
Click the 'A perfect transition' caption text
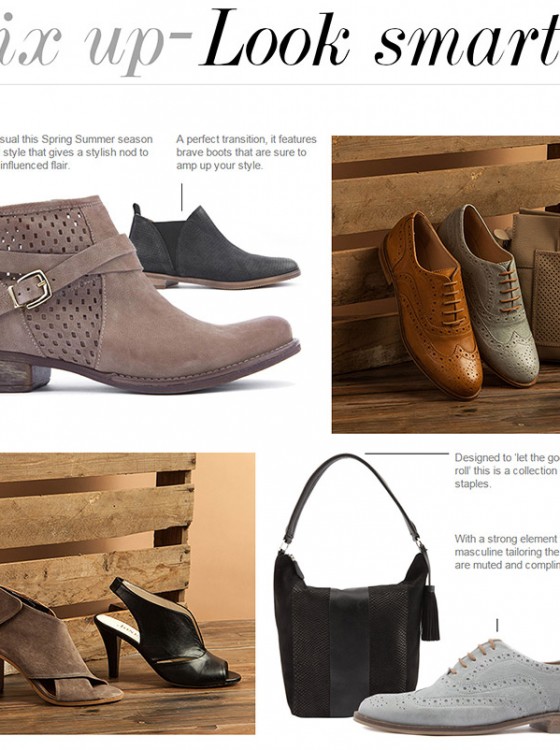[246, 152]
